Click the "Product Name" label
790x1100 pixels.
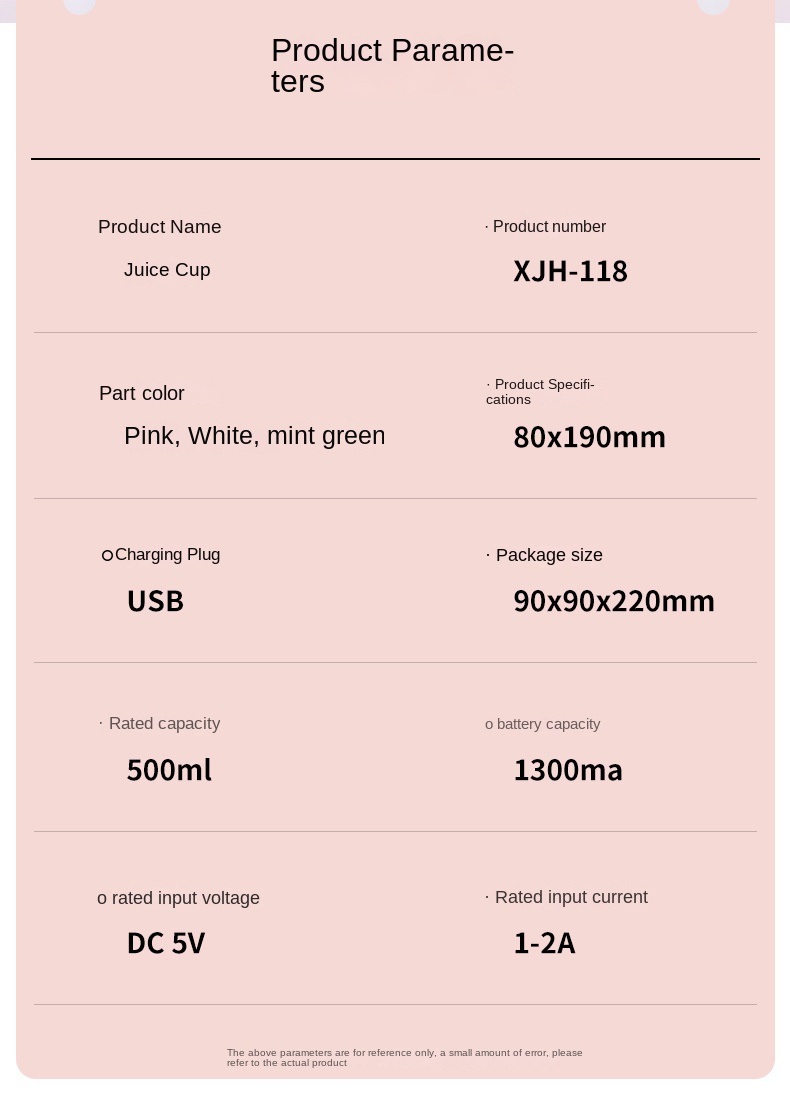click(x=160, y=227)
